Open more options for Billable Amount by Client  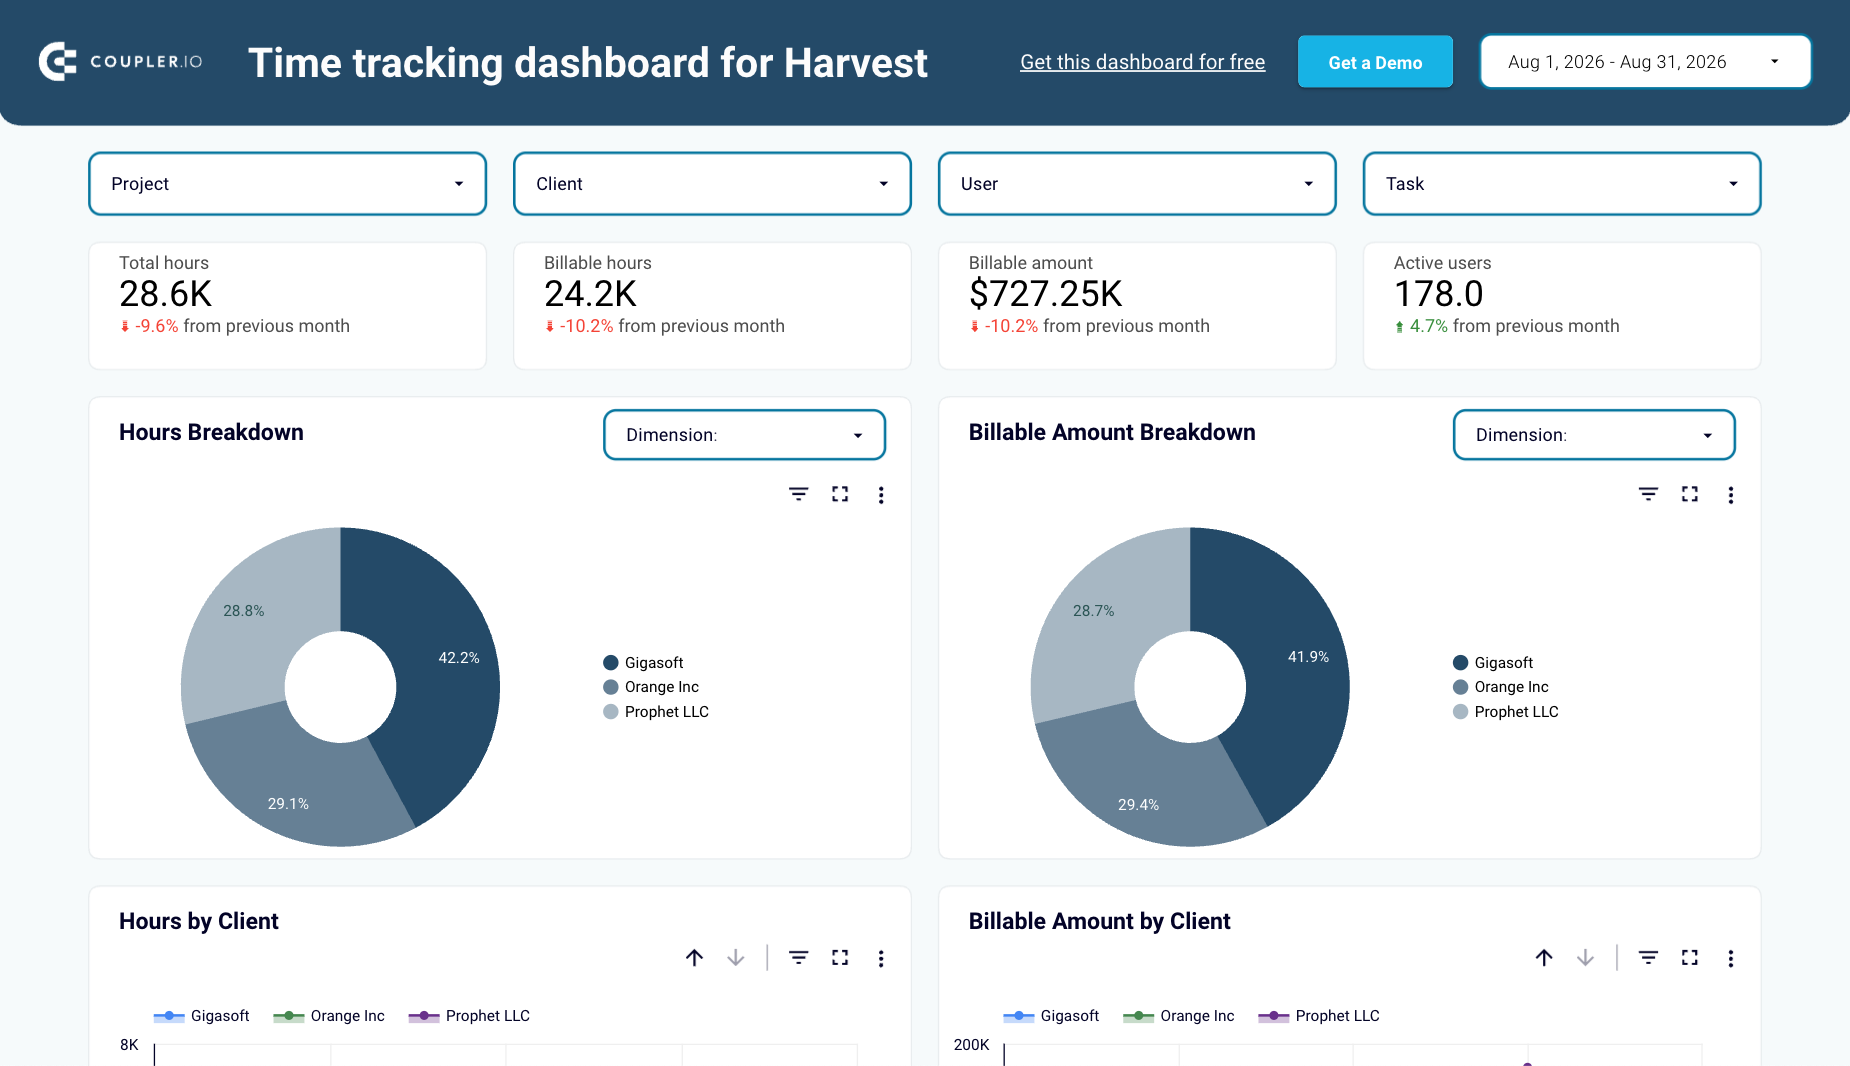(1731, 959)
